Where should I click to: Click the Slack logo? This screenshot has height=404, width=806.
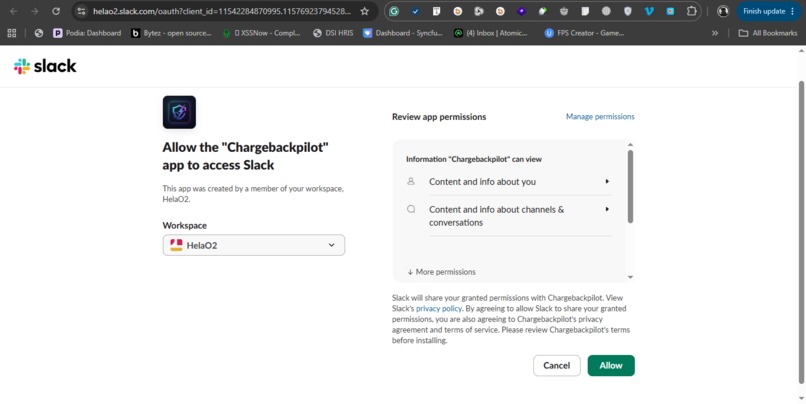(45, 66)
